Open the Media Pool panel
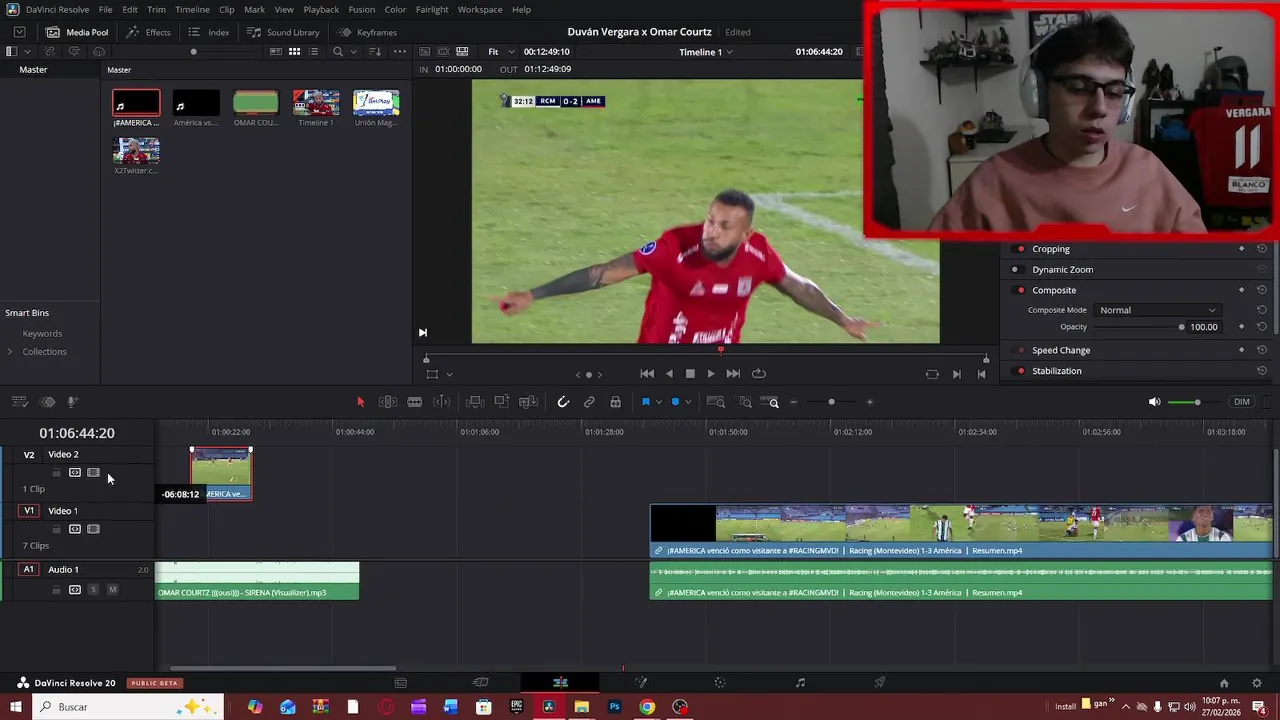The width and height of the screenshot is (1280, 720). [x=77, y=32]
